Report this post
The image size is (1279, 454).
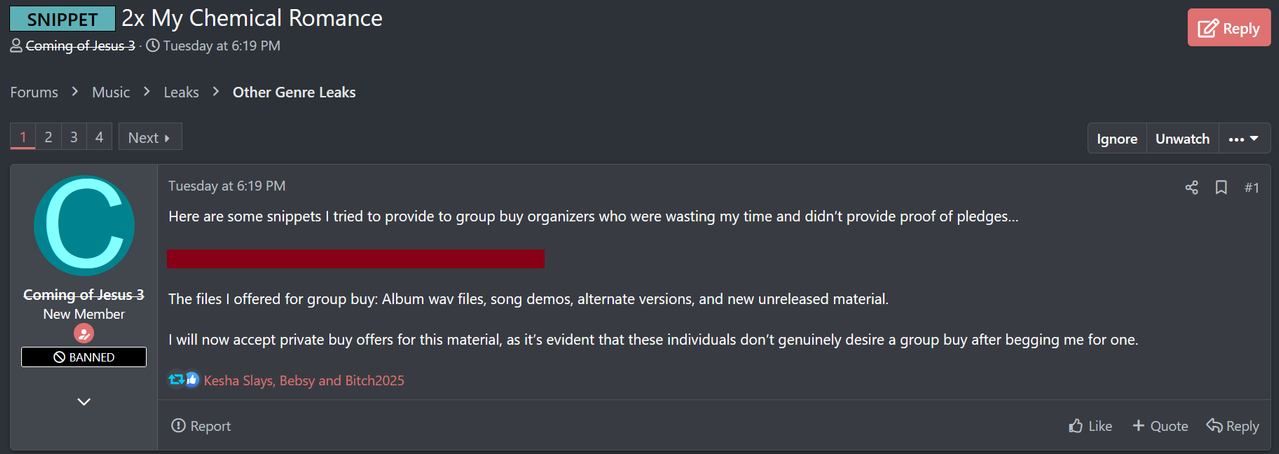pyautogui.click(x=201, y=426)
